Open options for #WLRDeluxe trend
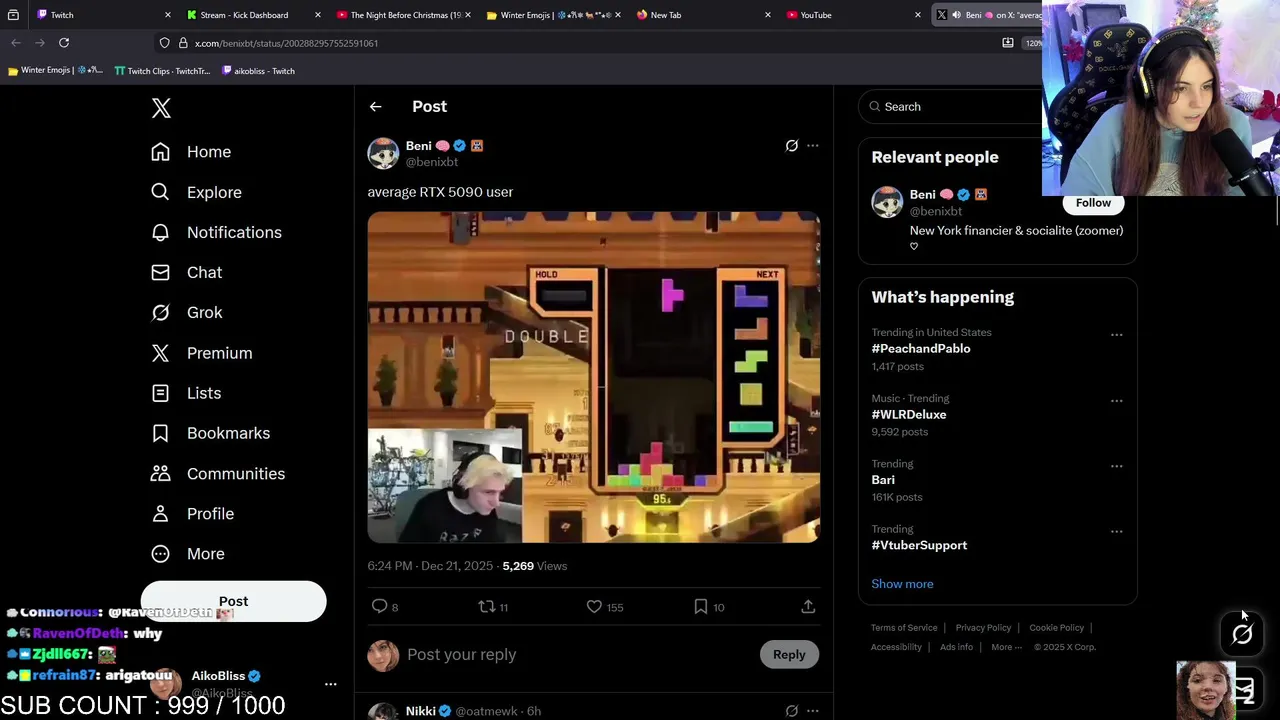 click(1116, 401)
